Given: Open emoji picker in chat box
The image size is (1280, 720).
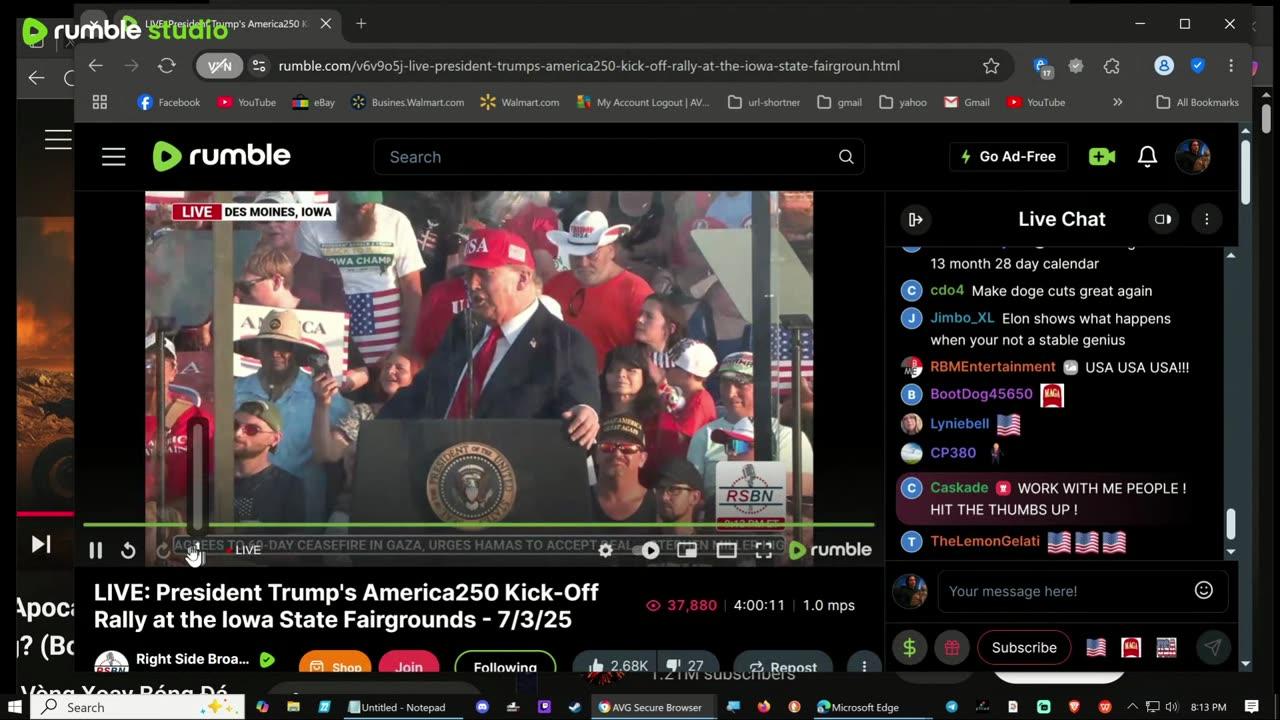Looking at the screenshot, I should click(1204, 590).
